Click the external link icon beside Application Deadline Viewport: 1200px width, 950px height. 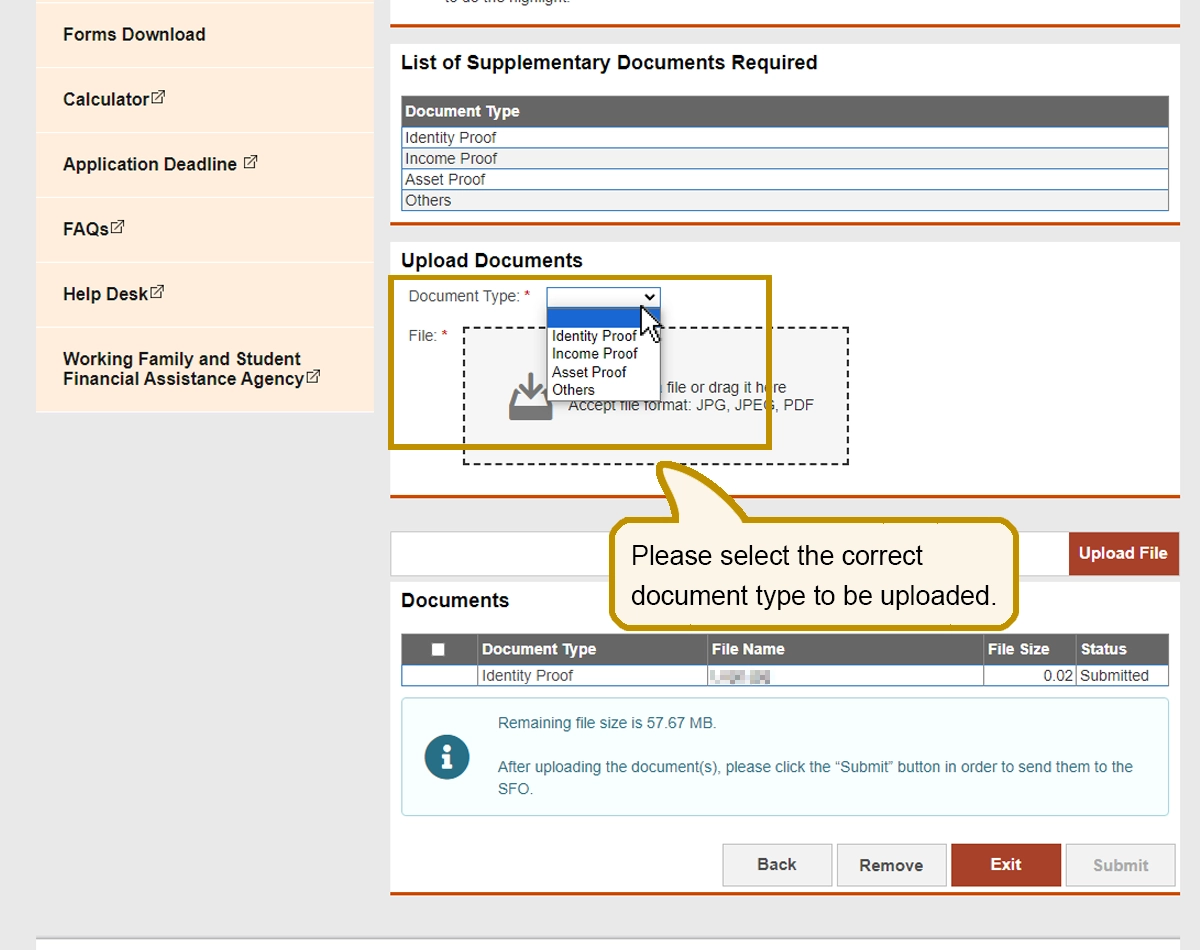pyautogui.click(x=250, y=162)
